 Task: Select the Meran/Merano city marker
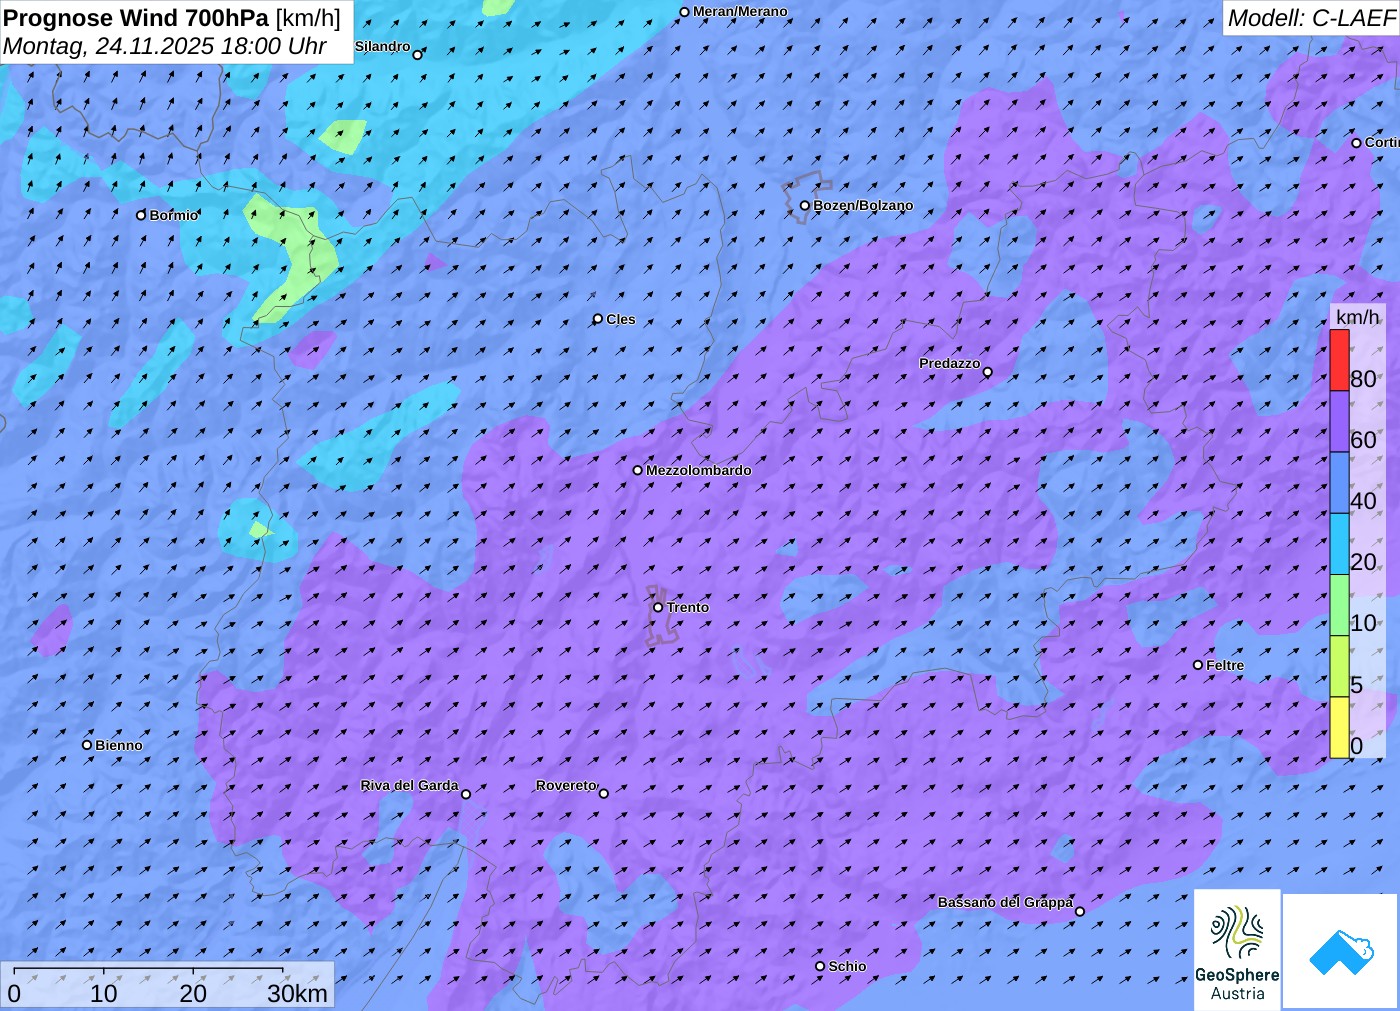pyautogui.click(x=684, y=12)
